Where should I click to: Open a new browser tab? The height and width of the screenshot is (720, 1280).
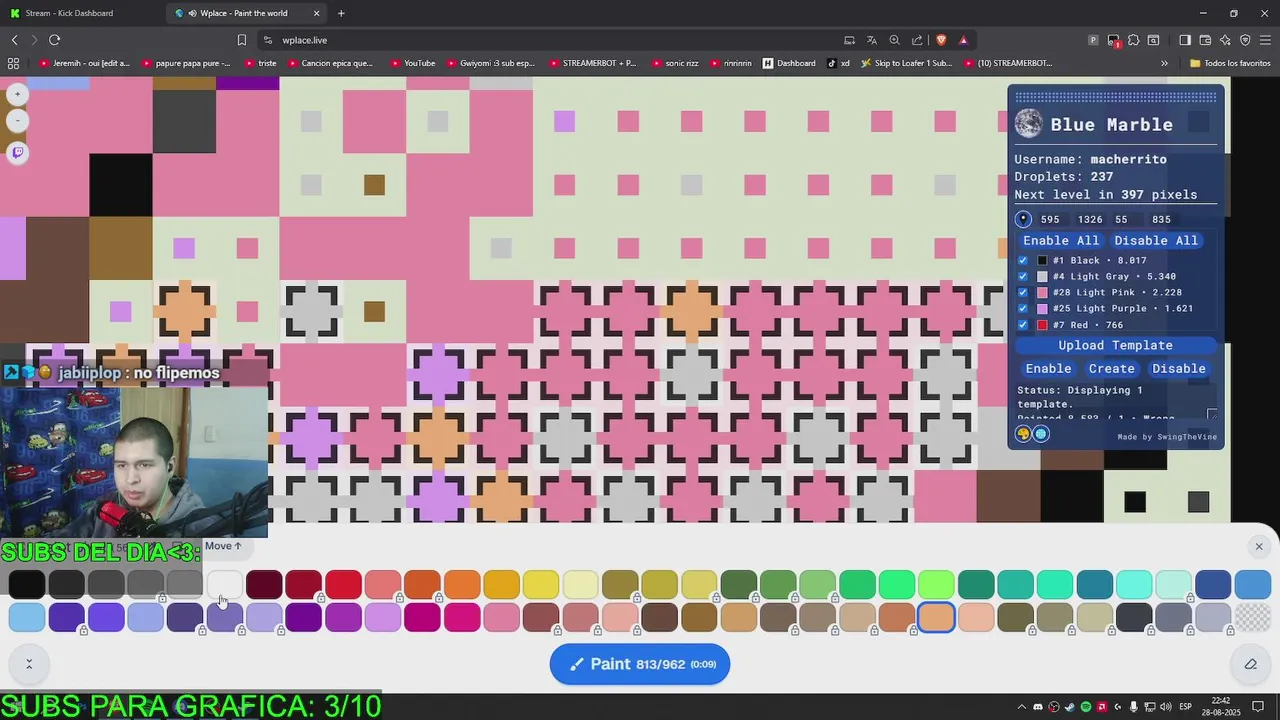coord(341,13)
